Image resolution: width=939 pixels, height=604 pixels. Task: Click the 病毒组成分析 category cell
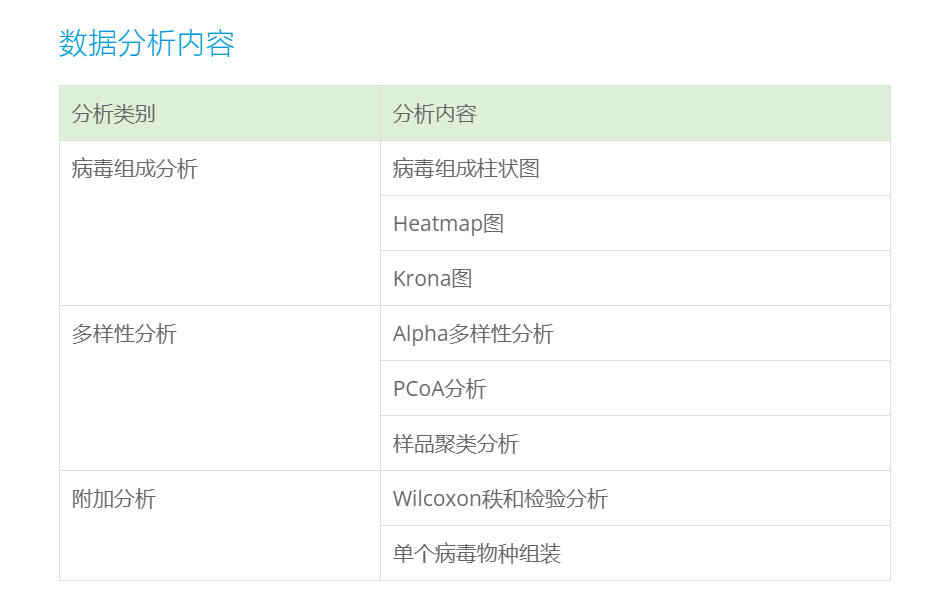(135, 169)
